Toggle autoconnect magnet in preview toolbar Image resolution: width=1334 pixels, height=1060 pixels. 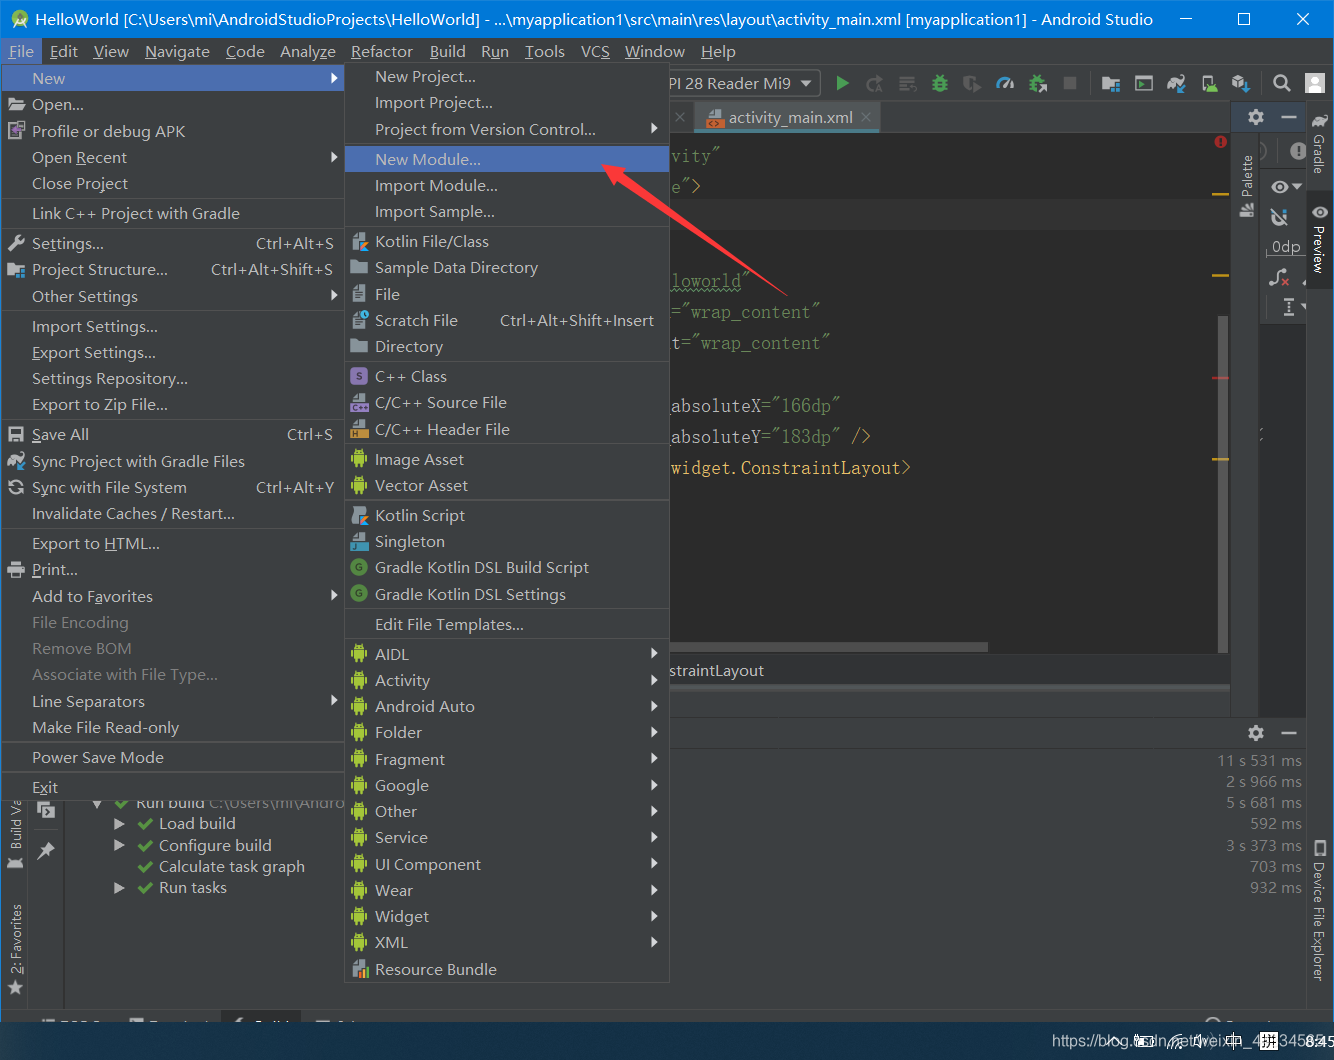1278,217
